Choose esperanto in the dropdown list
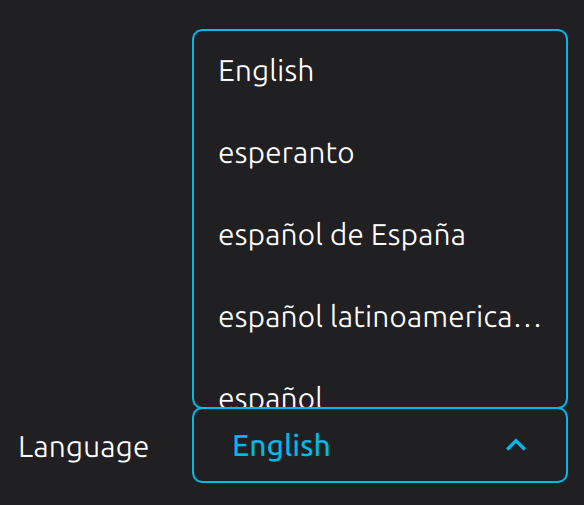This screenshot has width=584, height=505. click(380, 153)
